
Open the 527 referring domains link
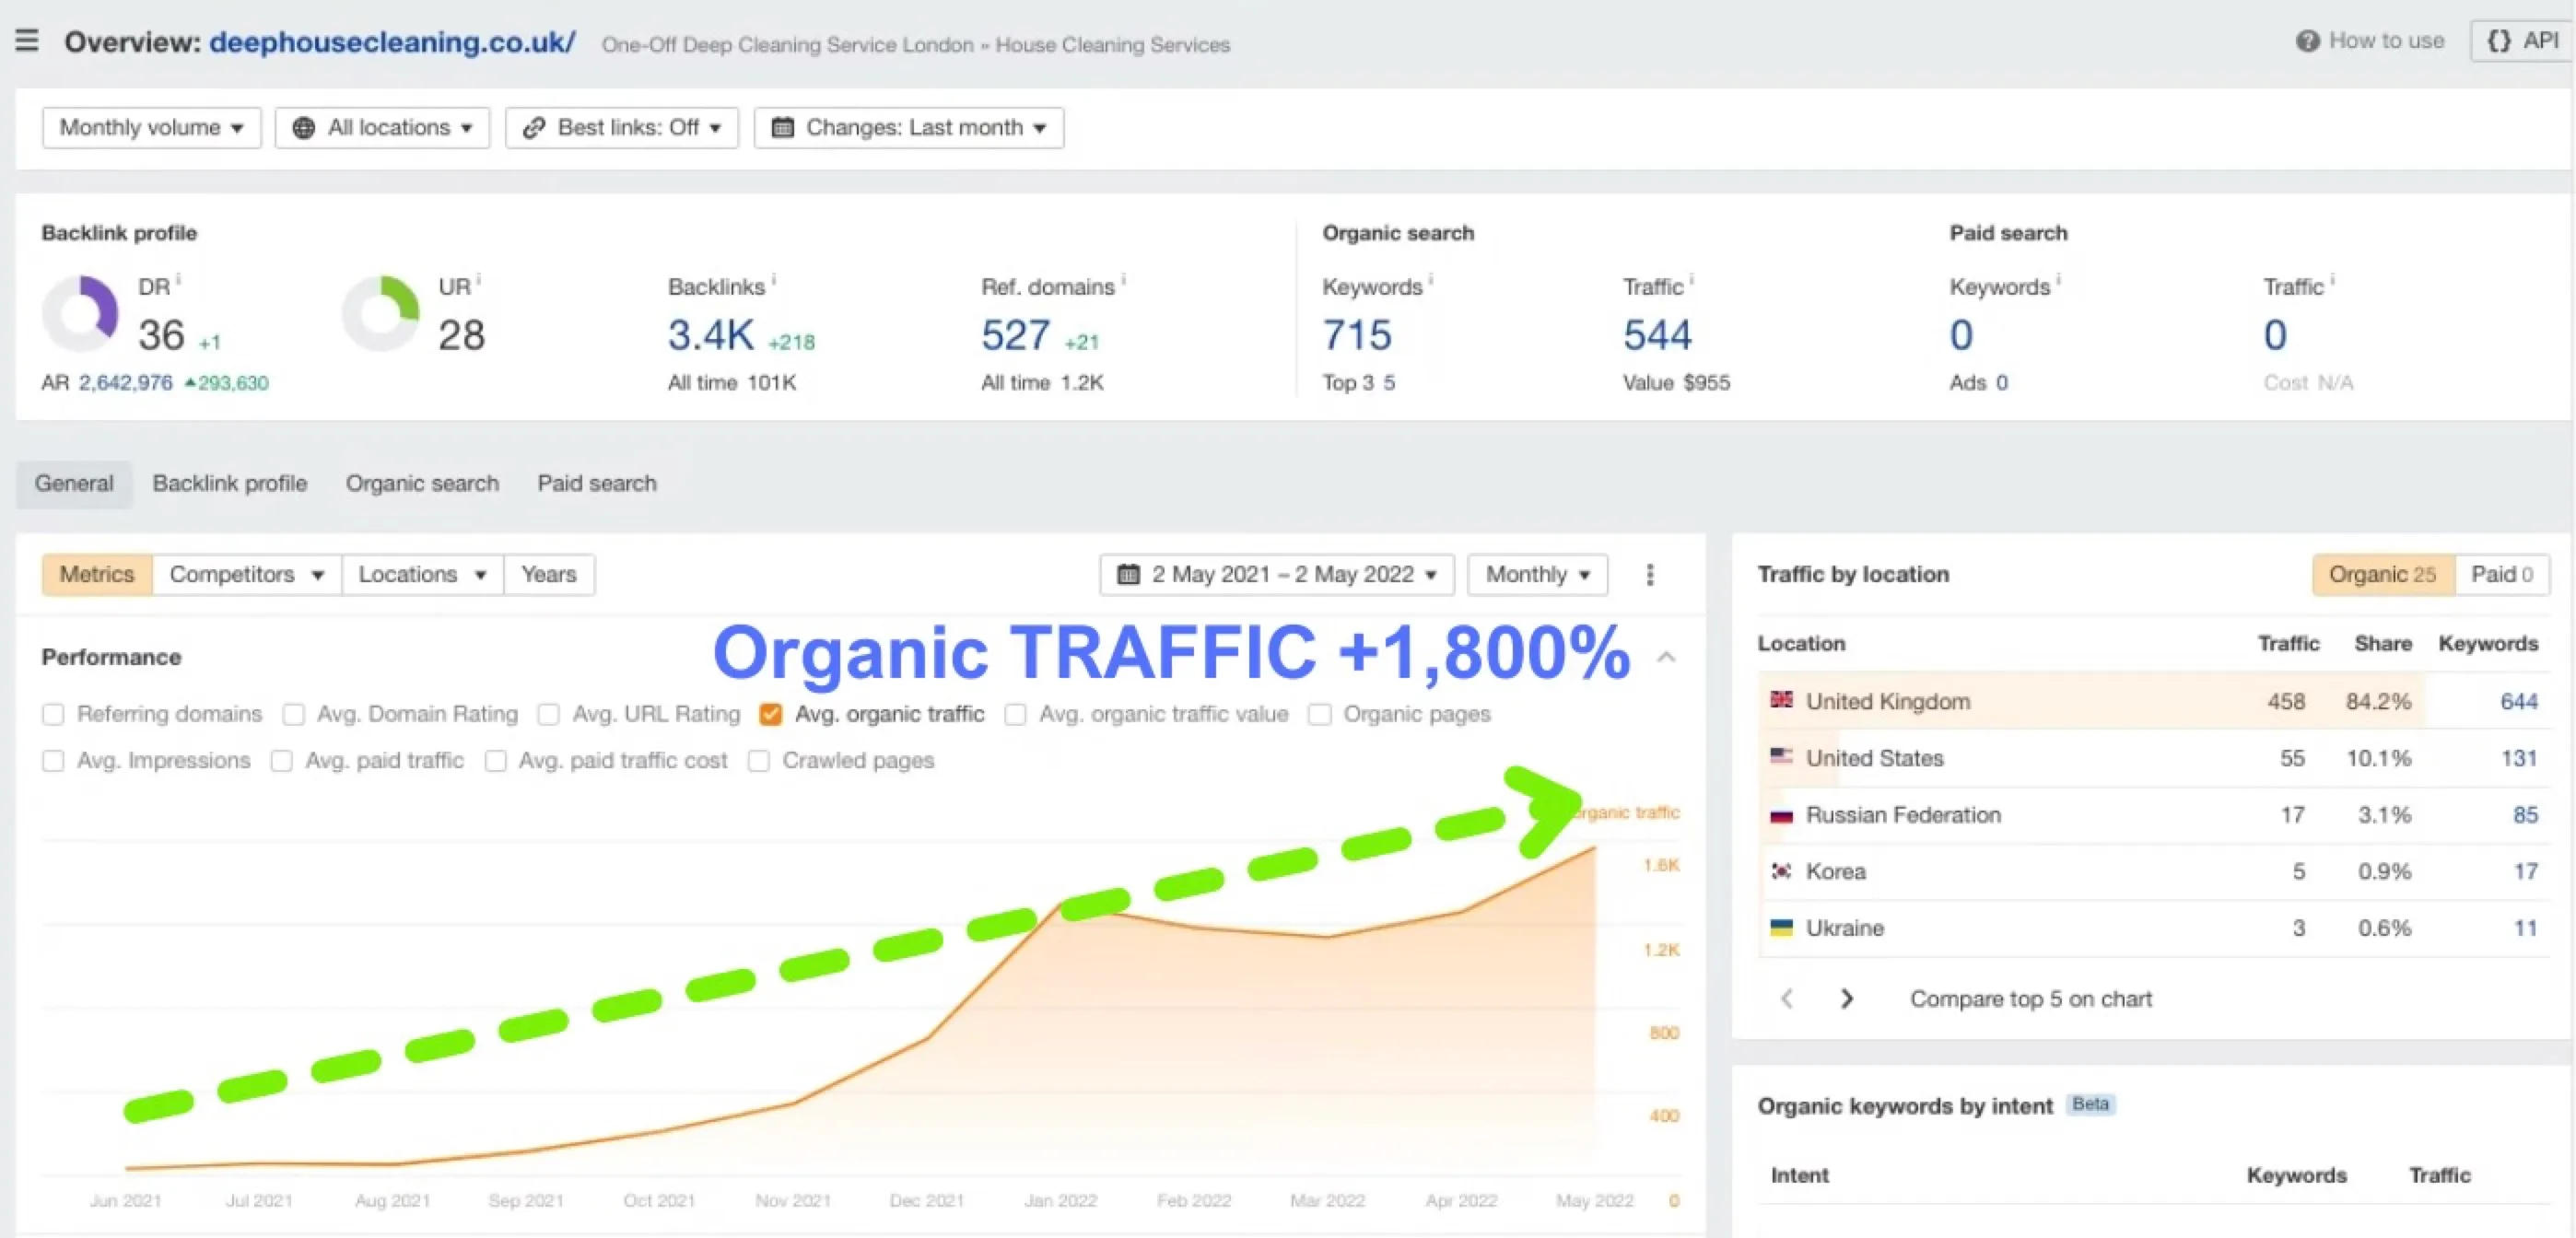pos(1015,335)
